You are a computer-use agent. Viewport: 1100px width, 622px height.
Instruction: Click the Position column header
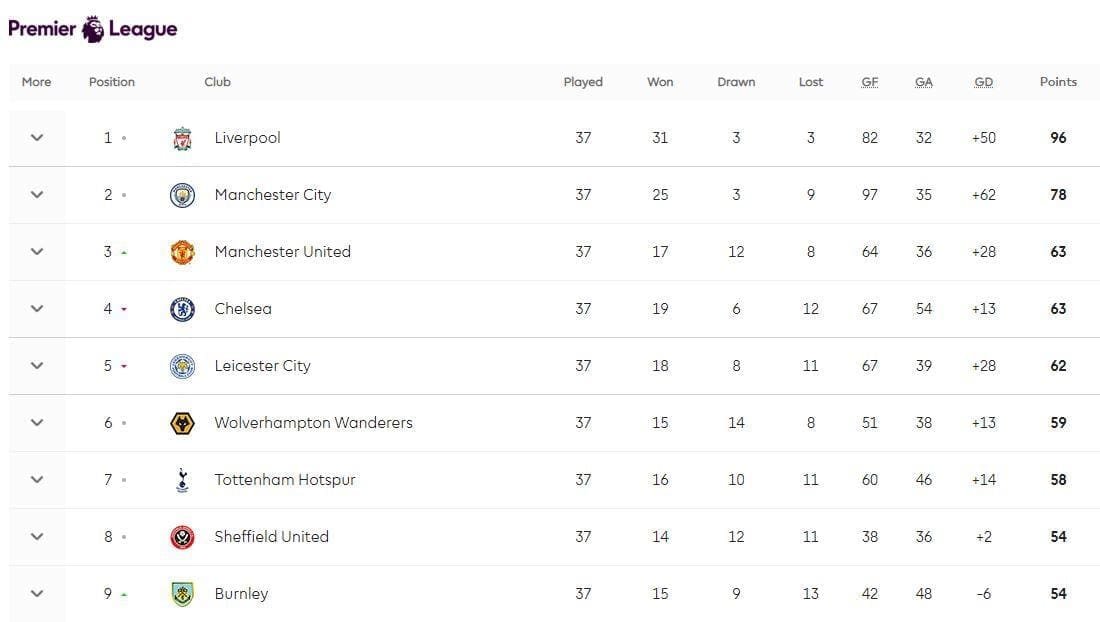(112, 81)
